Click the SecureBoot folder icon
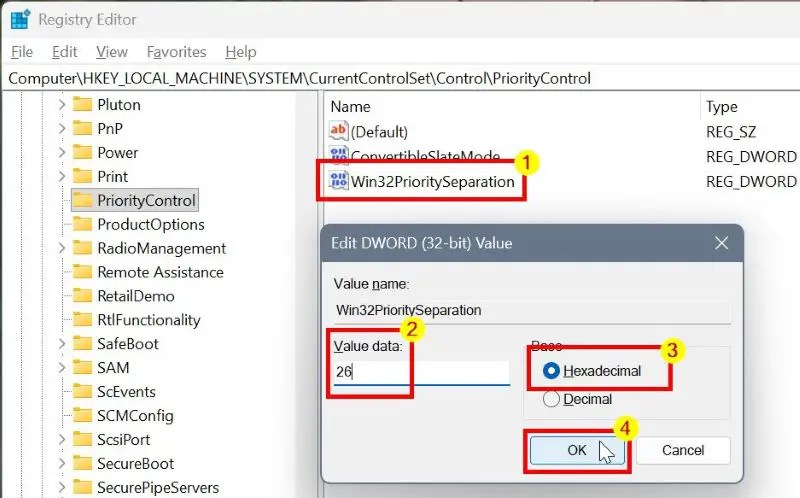The width and height of the screenshot is (800, 498). point(82,463)
